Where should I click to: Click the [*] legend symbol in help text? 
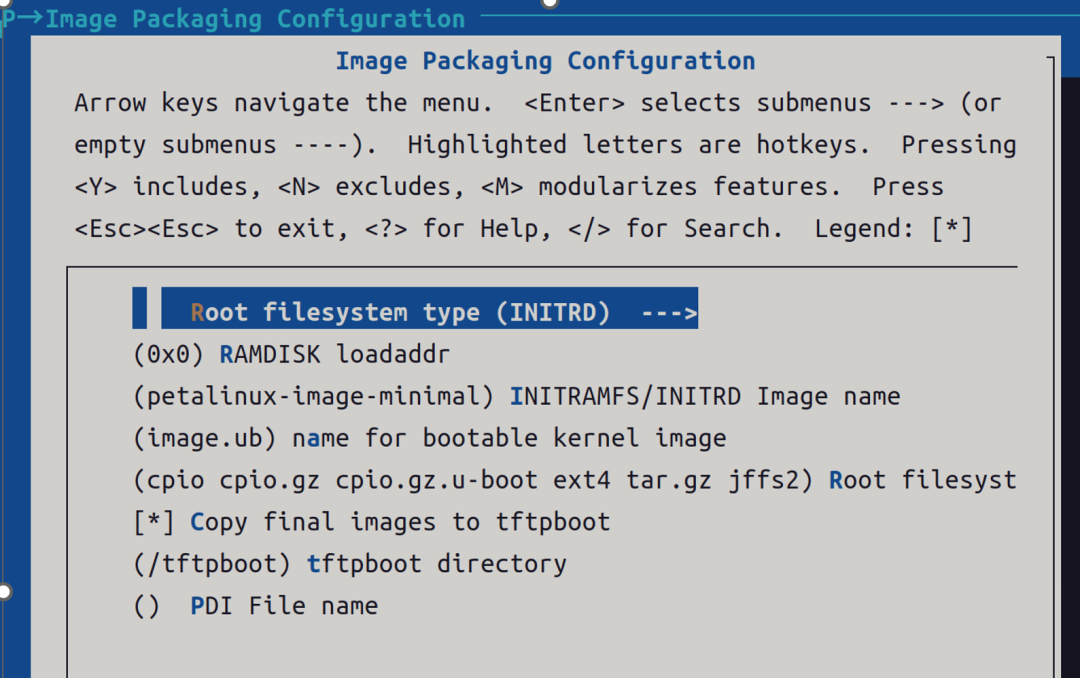[951, 228]
